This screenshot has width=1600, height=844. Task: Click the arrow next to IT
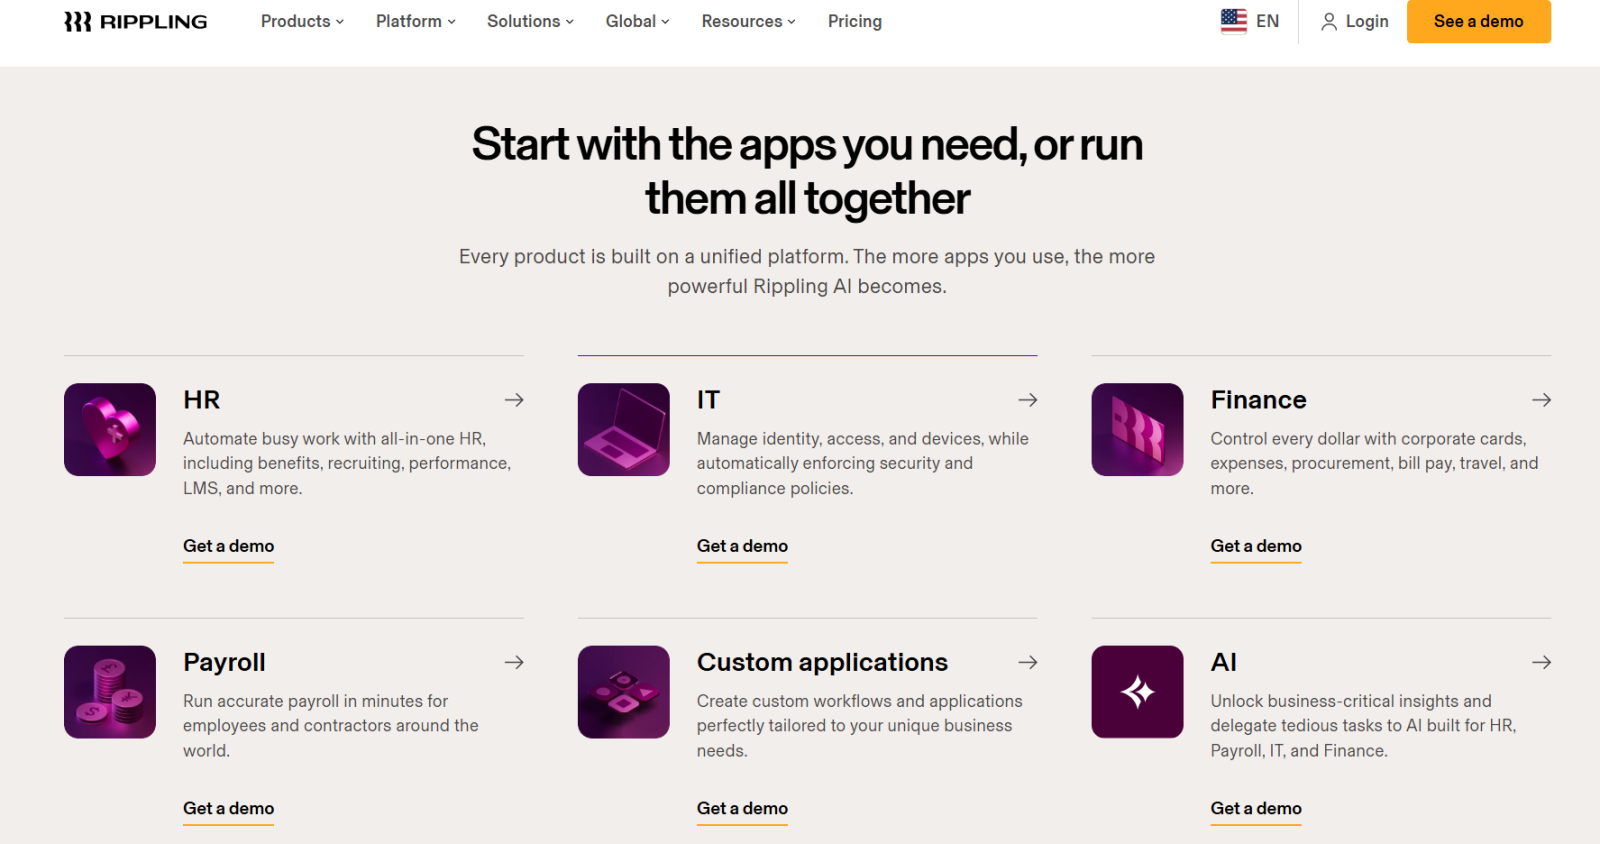tap(1028, 400)
